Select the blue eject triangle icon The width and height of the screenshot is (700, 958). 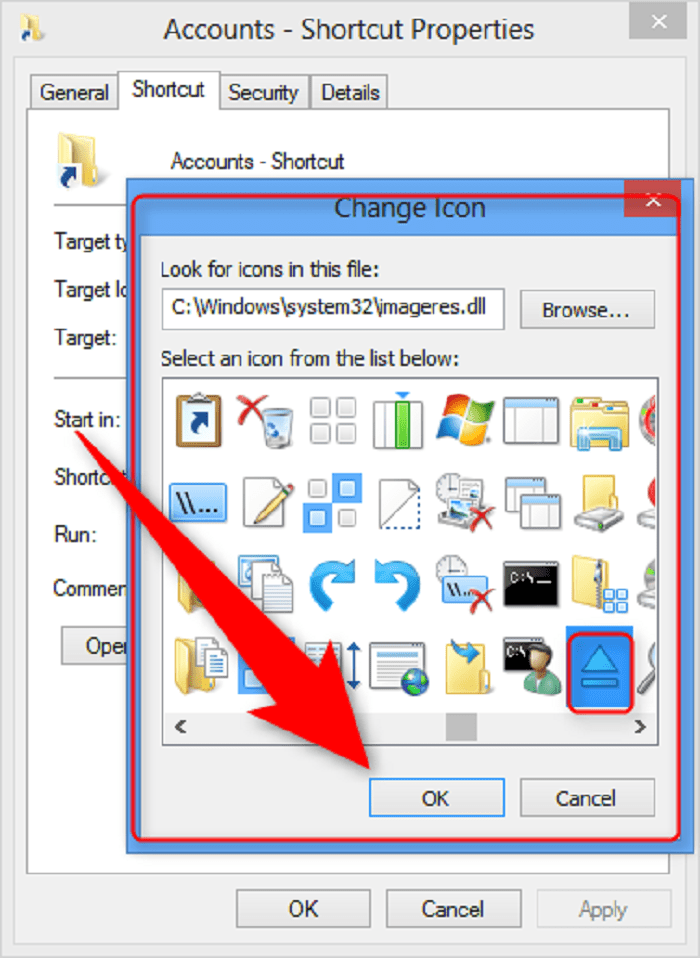click(x=599, y=671)
